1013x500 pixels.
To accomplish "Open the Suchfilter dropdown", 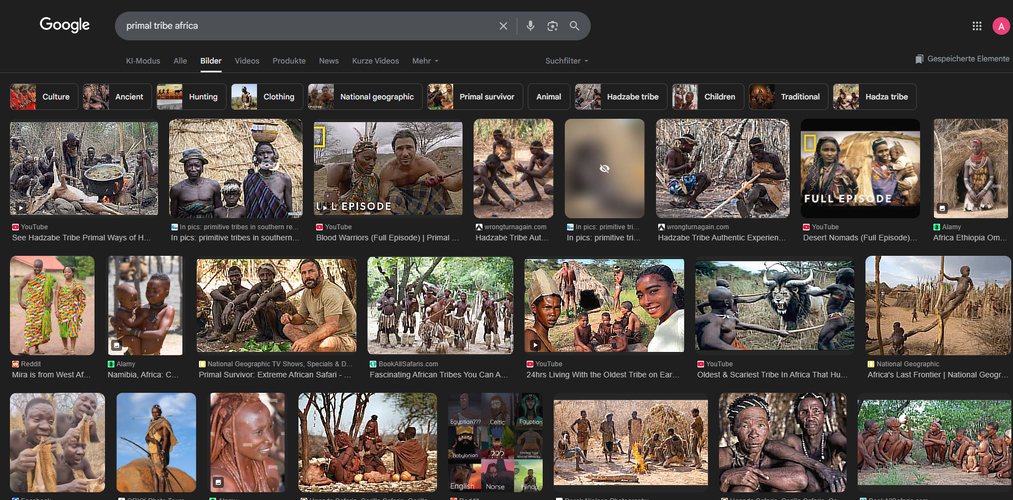I will (567, 61).
